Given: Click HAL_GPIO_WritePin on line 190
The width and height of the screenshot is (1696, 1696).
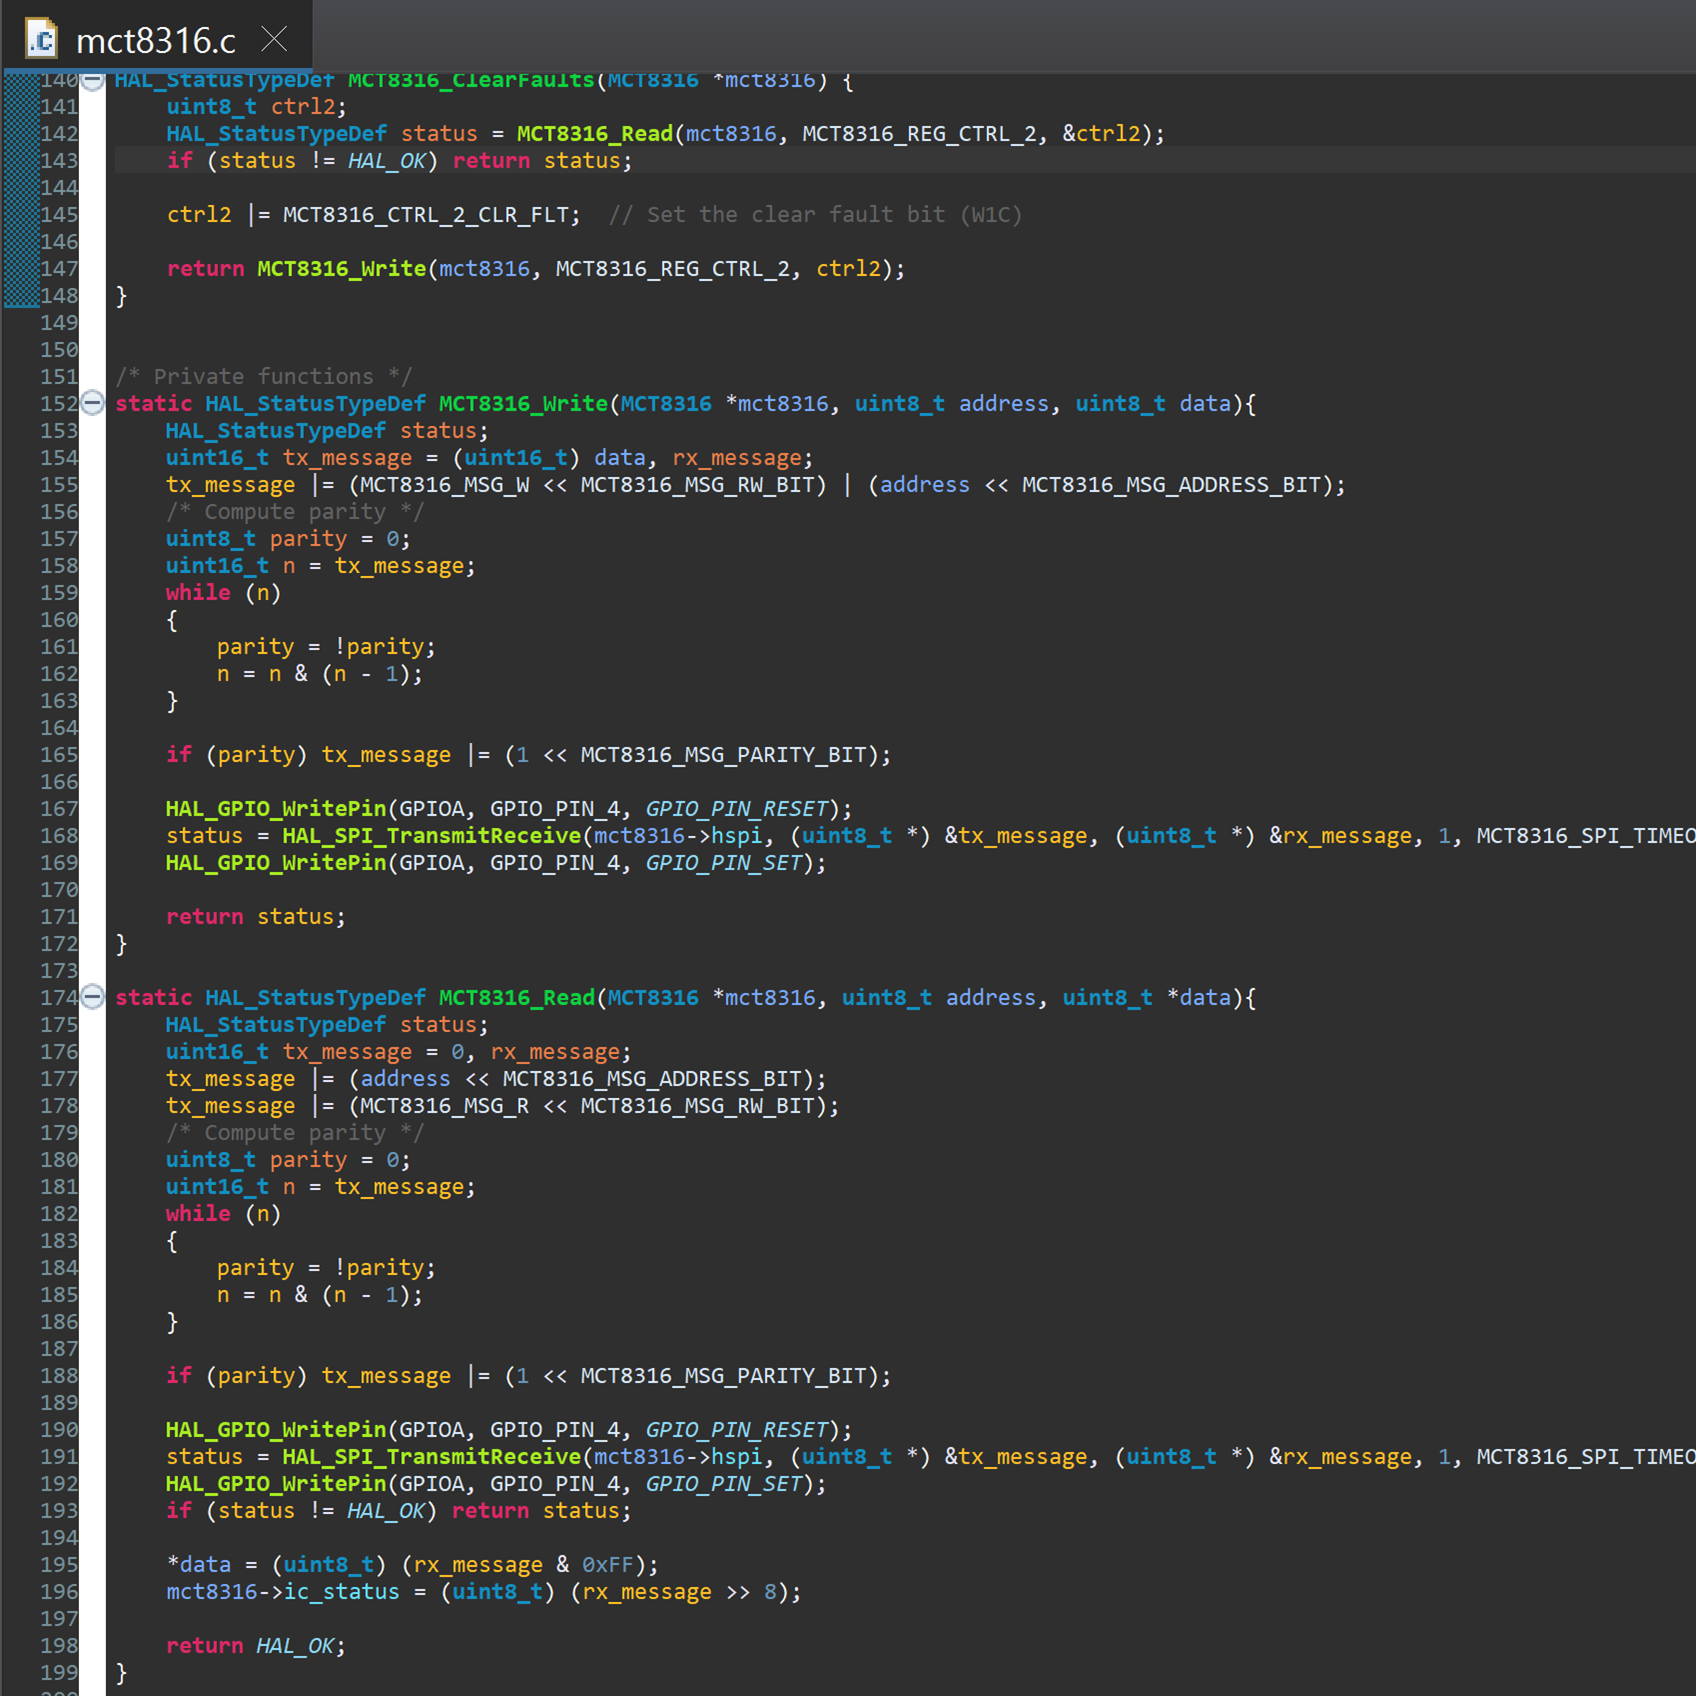Looking at the screenshot, I should click(x=276, y=1430).
